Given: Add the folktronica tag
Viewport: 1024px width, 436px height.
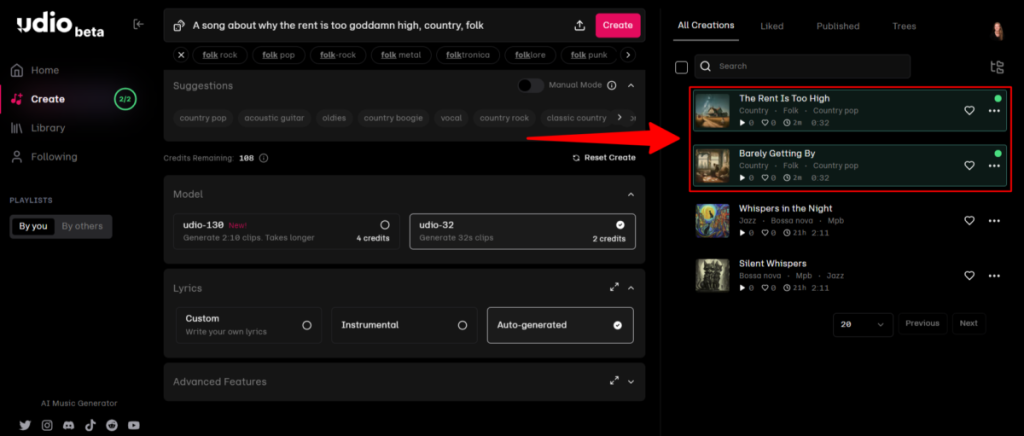Looking at the screenshot, I should point(468,55).
